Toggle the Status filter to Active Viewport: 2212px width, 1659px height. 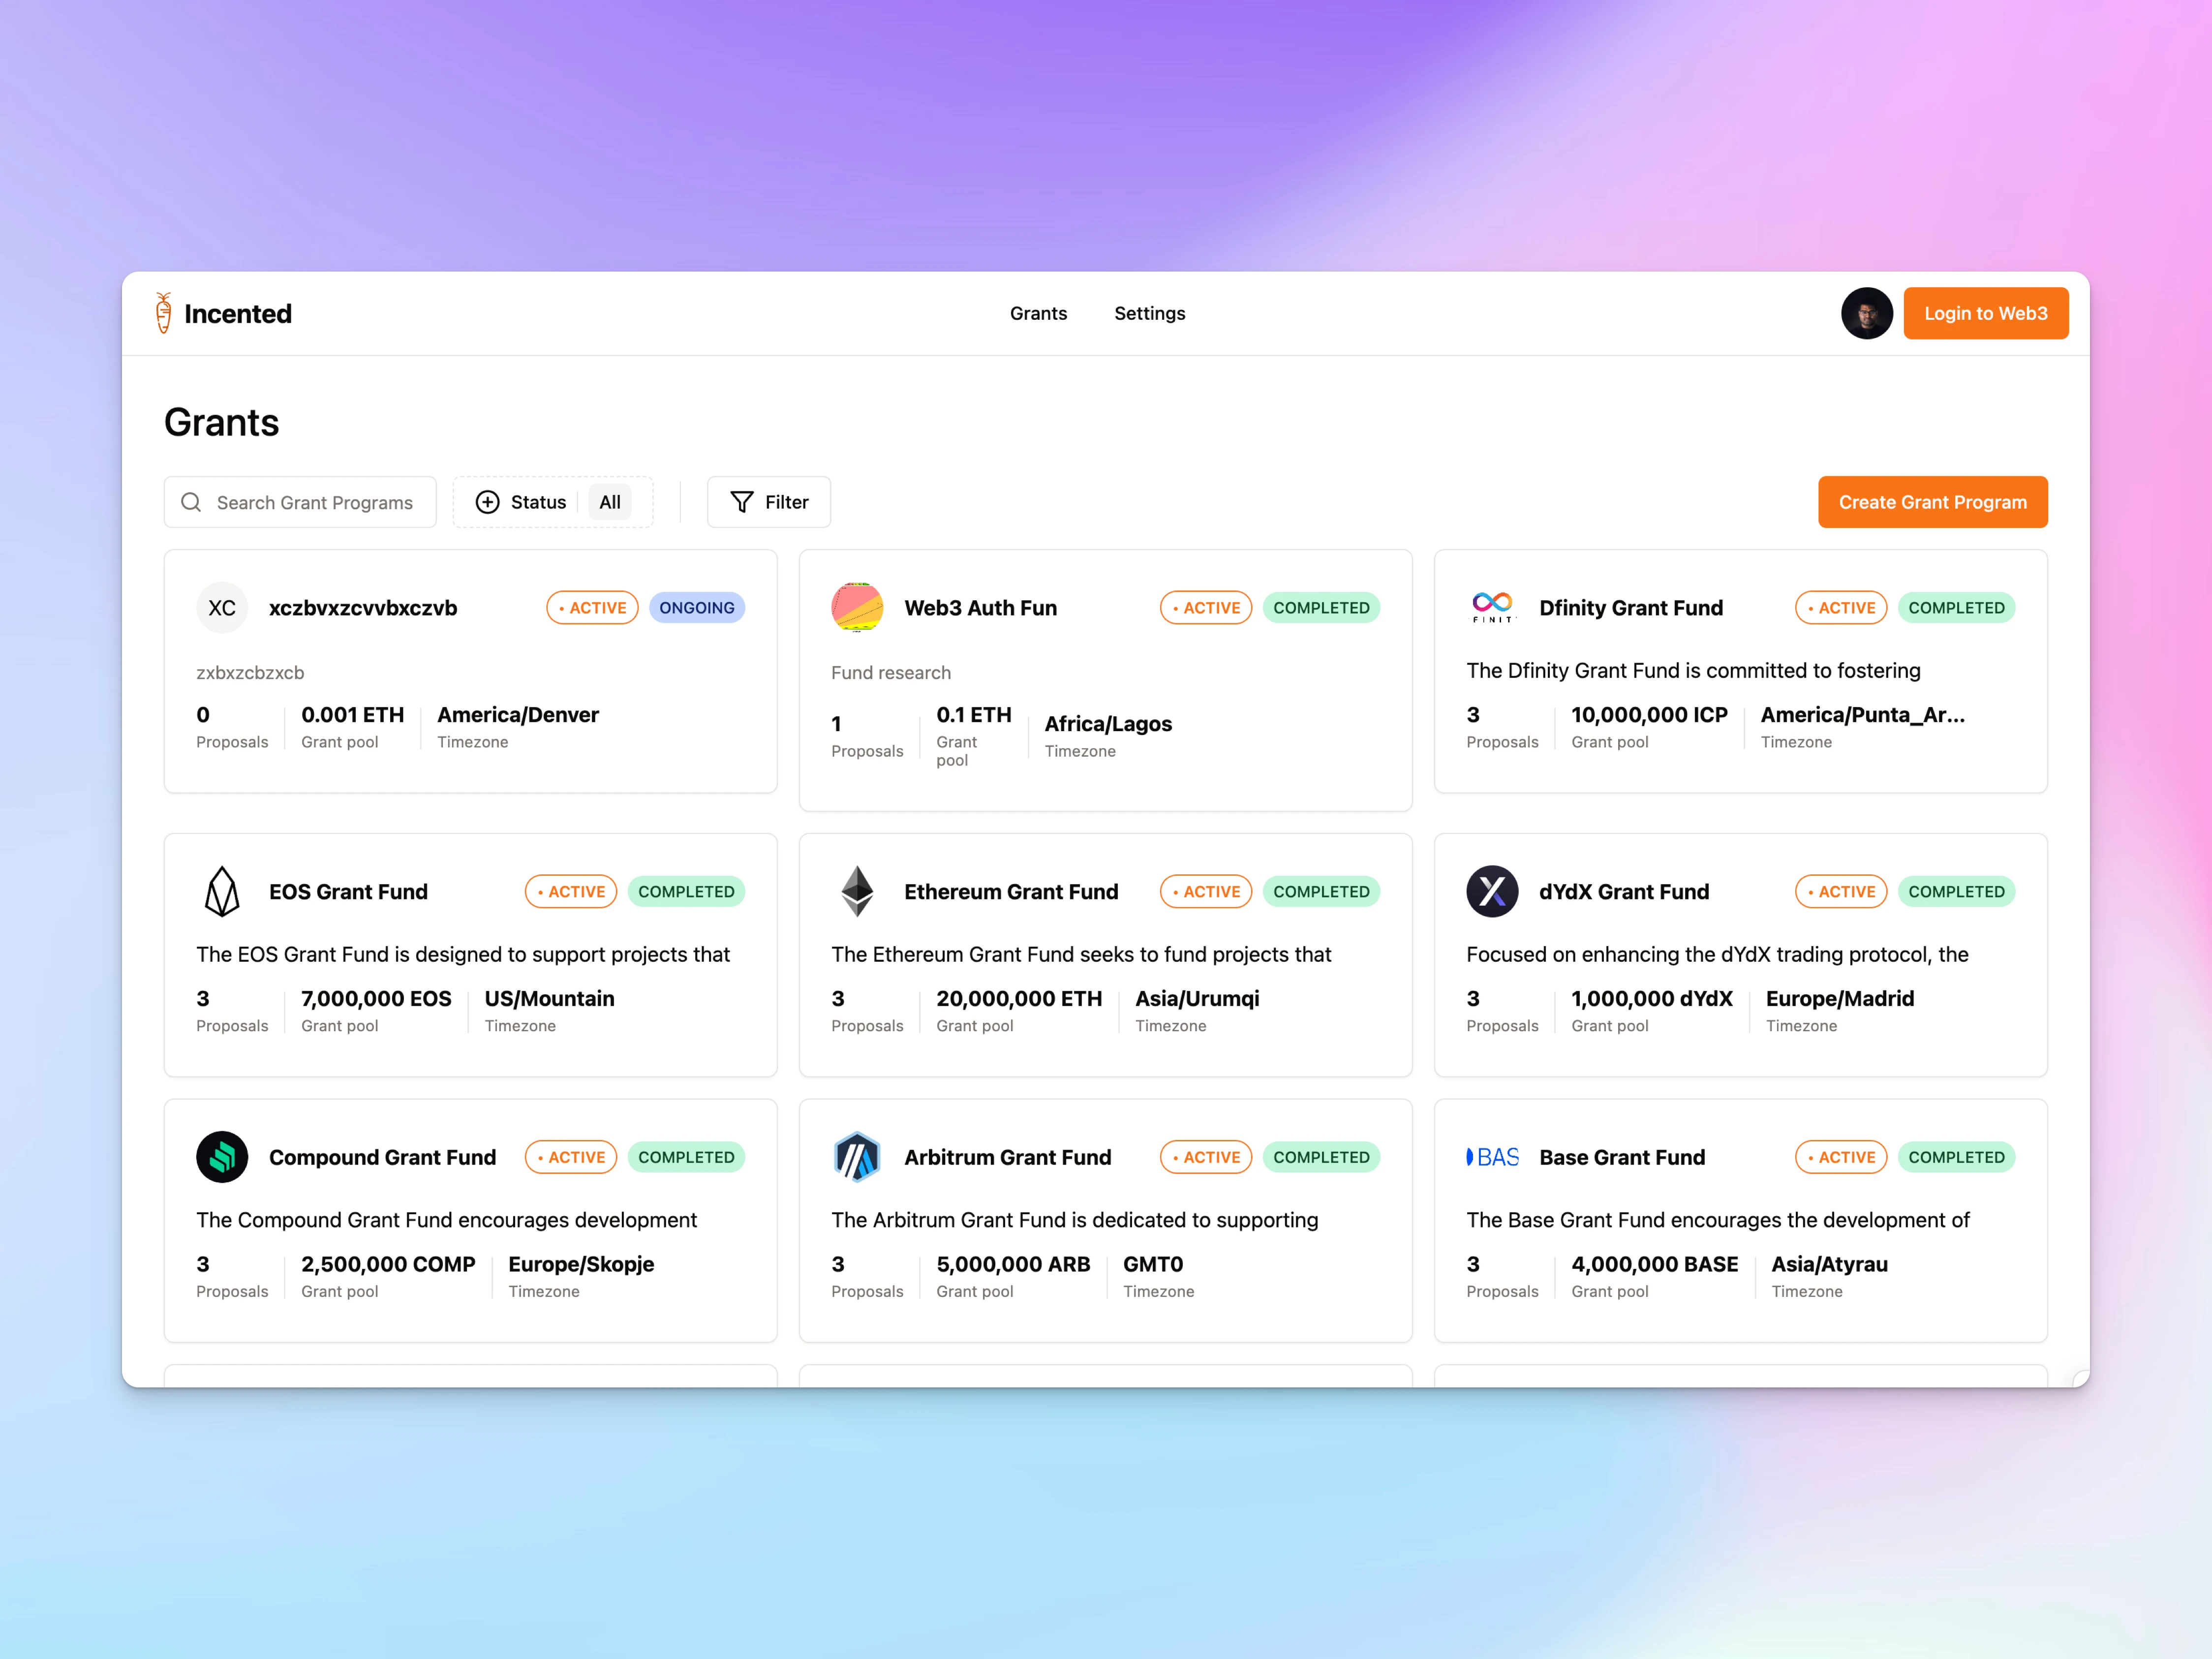pyautogui.click(x=610, y=502)
